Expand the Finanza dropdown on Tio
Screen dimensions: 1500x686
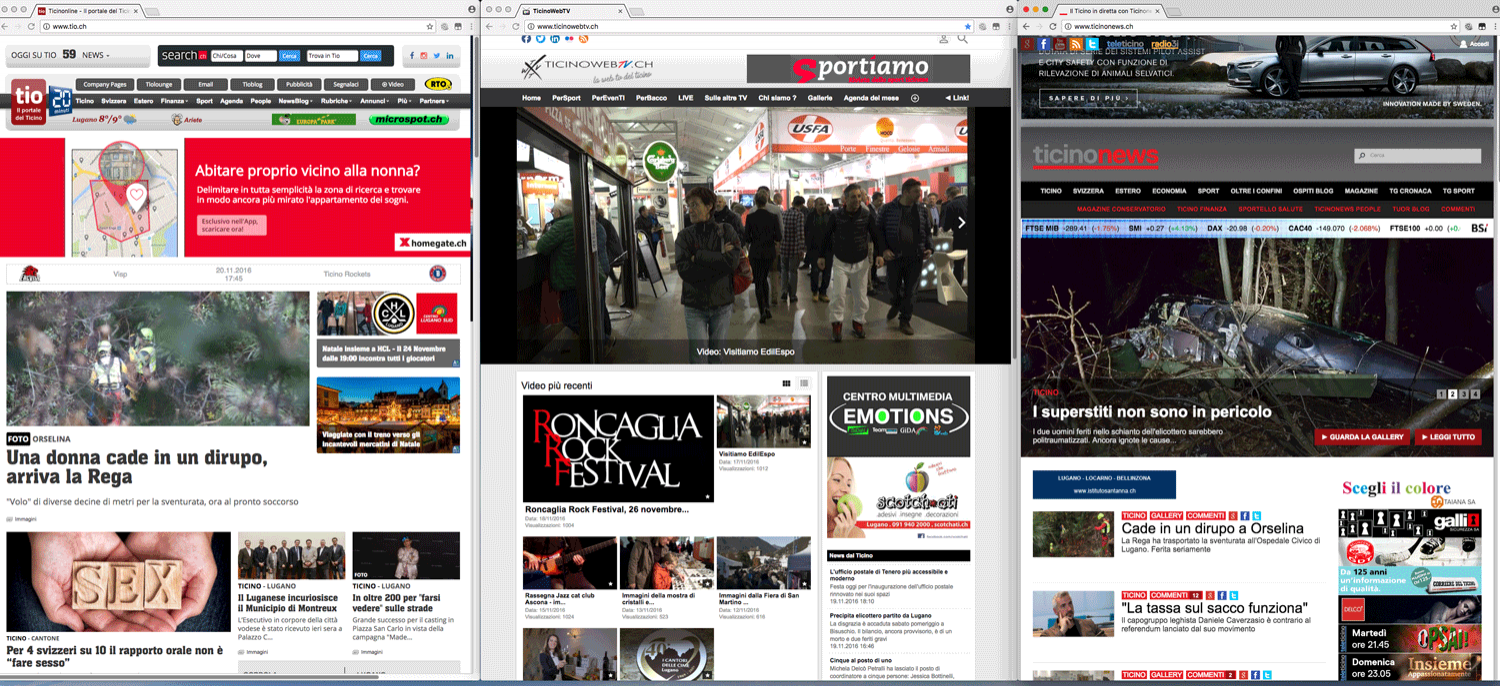pos(173,101)
